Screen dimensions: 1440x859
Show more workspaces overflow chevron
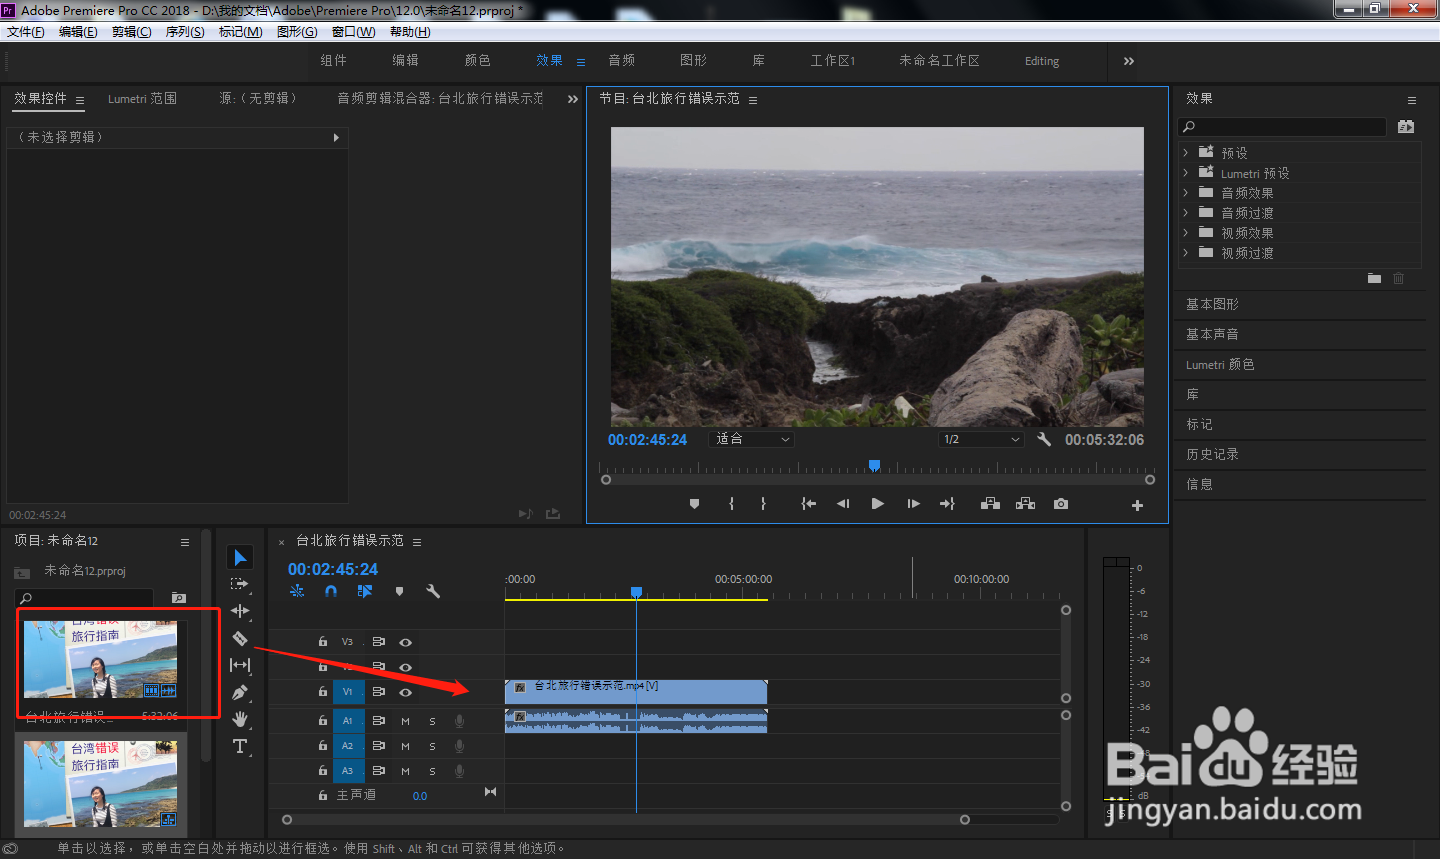(1128, 61)
